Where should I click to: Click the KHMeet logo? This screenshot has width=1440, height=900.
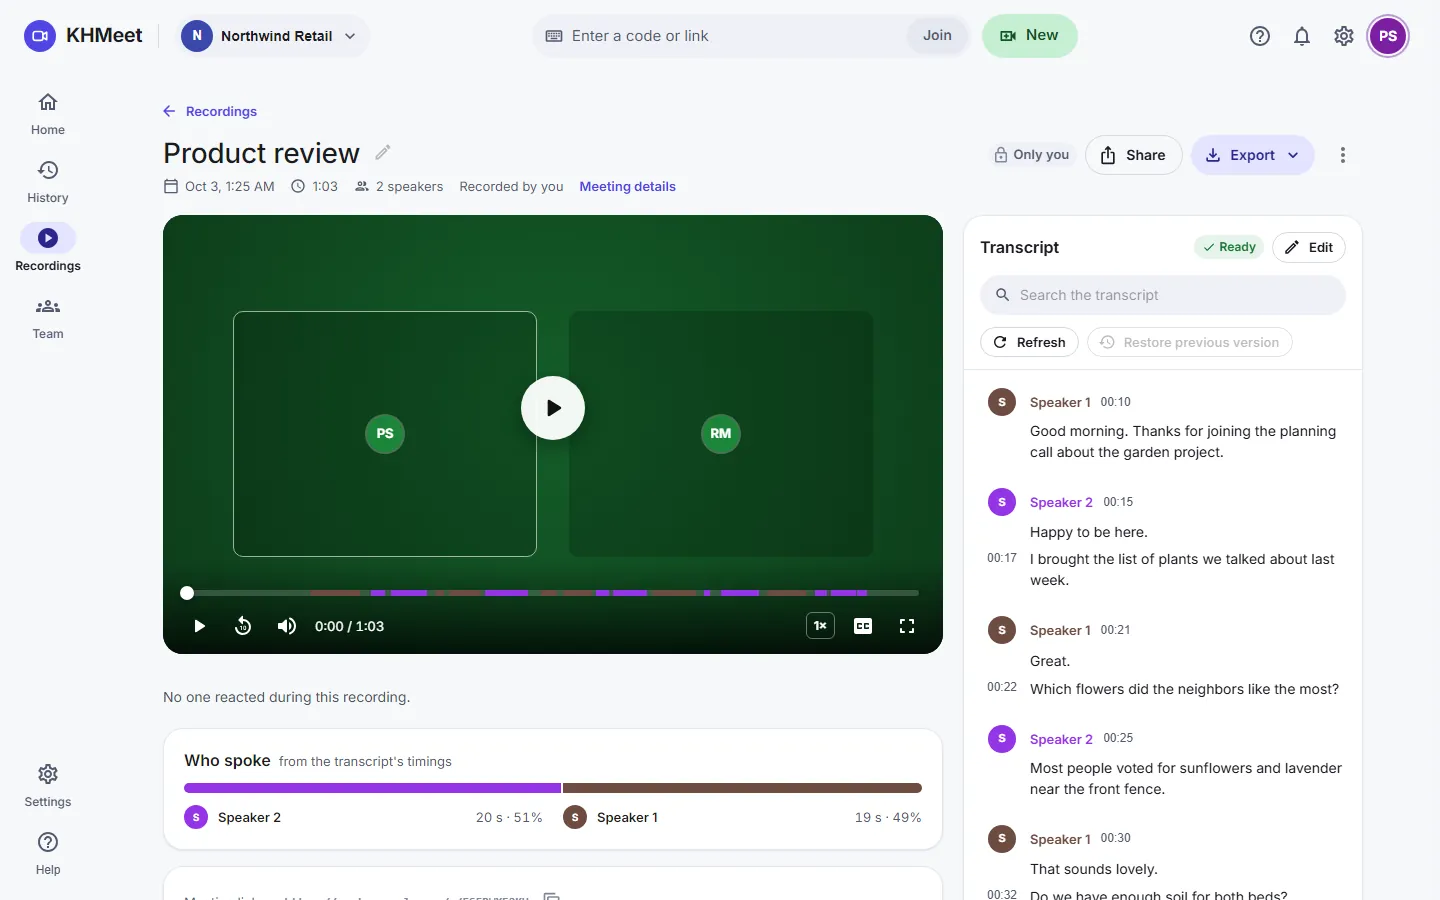83,36
